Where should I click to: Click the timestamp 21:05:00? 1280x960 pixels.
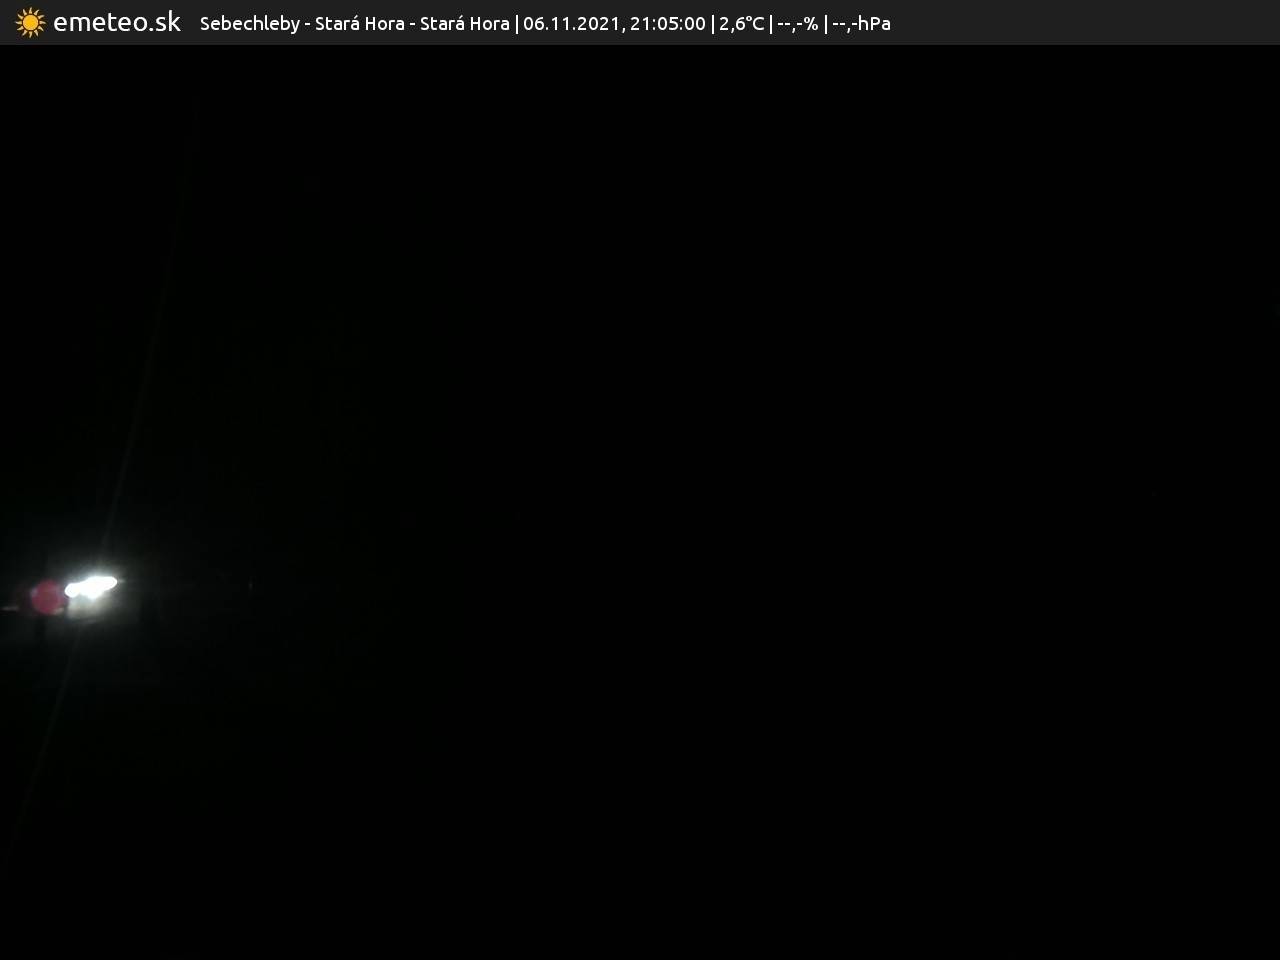[x=667, y=23]
